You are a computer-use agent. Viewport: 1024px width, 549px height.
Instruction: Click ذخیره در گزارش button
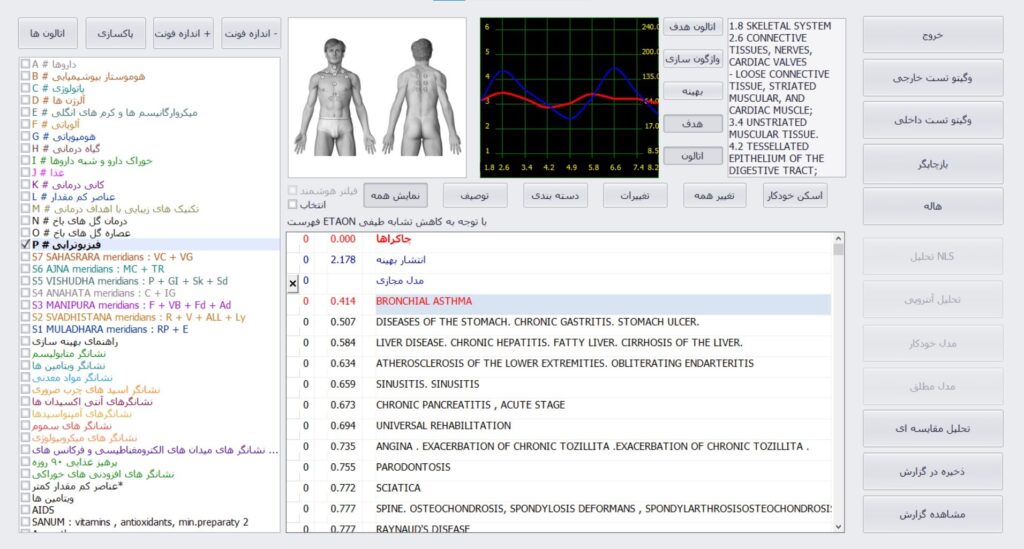click(932, 471)
